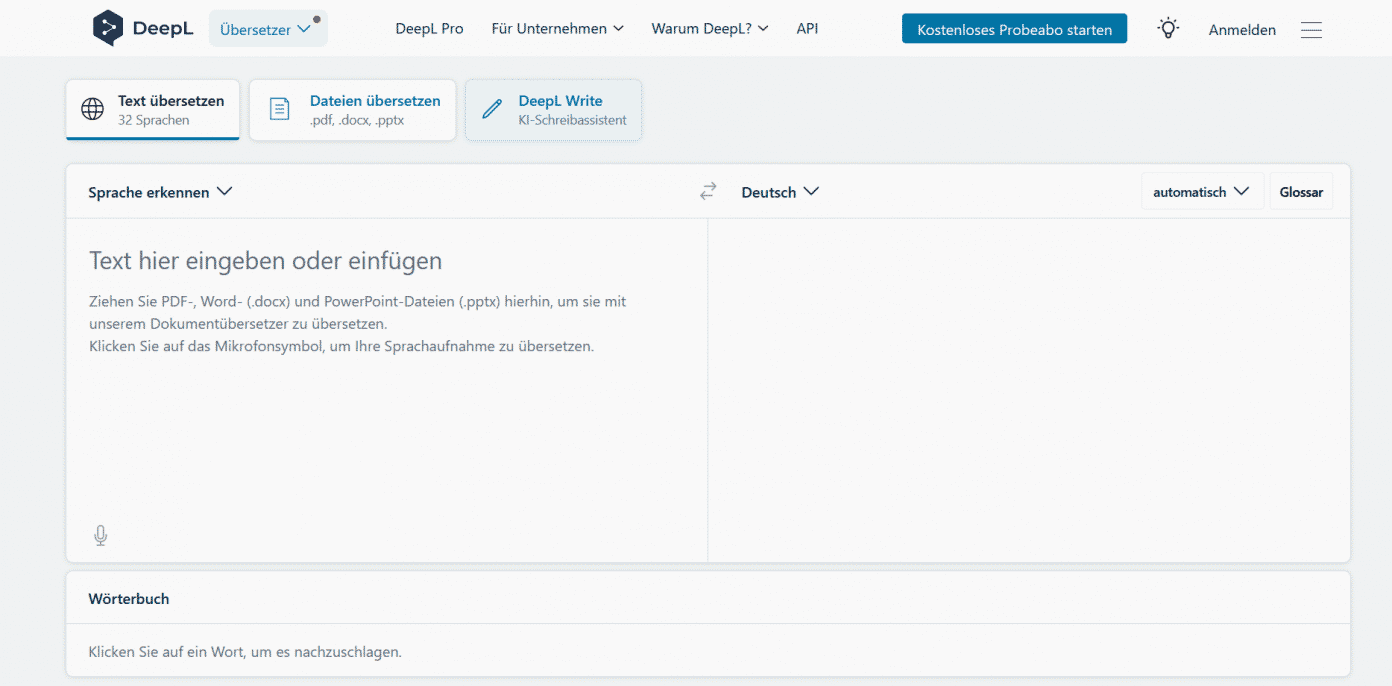The height and width of the screenshot is (686, 1392).
Task: Open the automatisch formality dropdown
Action: click(x=1202, y=192)
